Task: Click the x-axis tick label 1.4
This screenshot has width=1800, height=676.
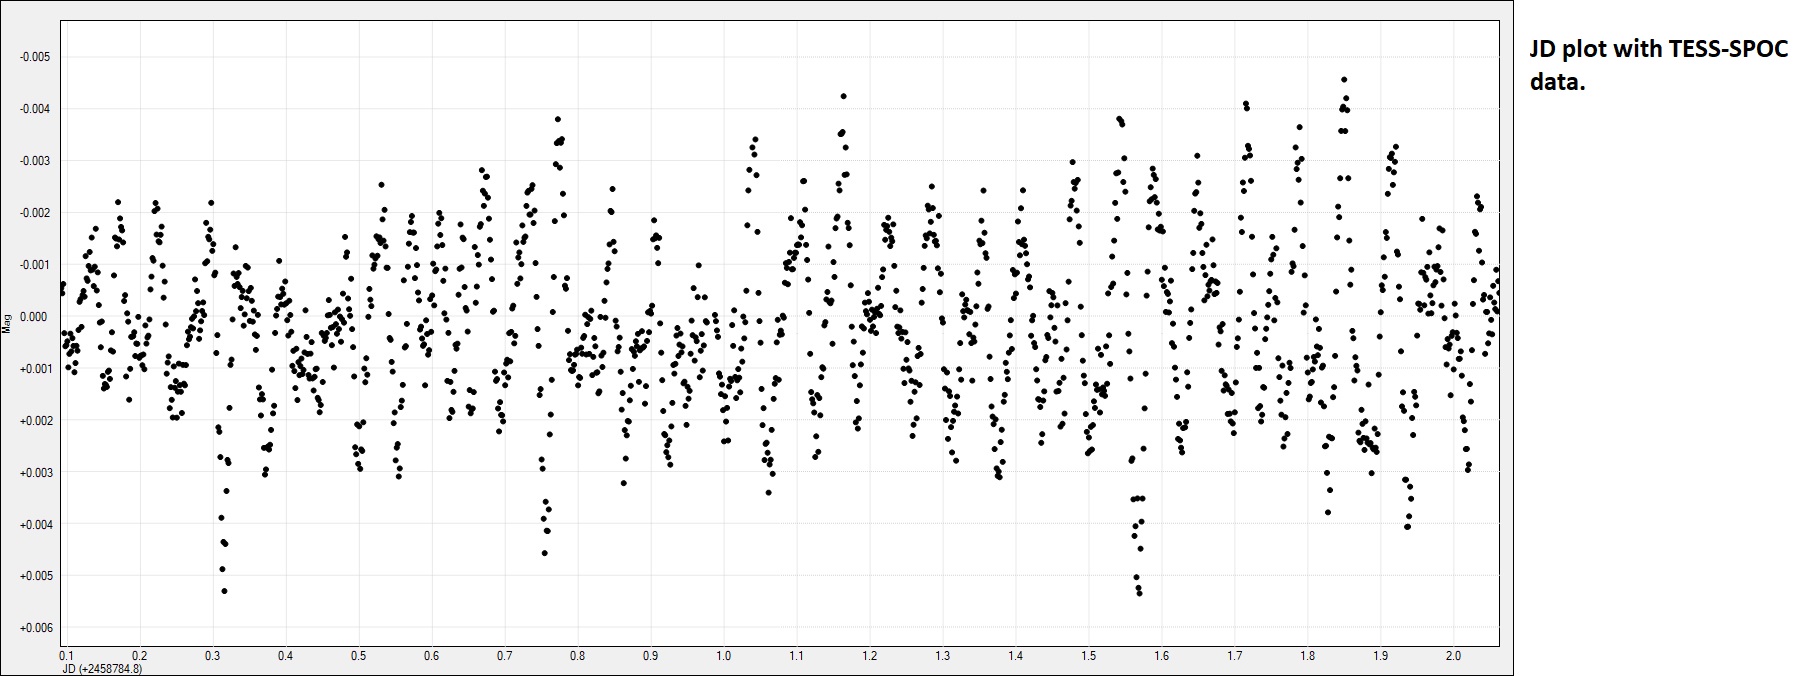Action: pyautogui.click(x=1016, y=656)
